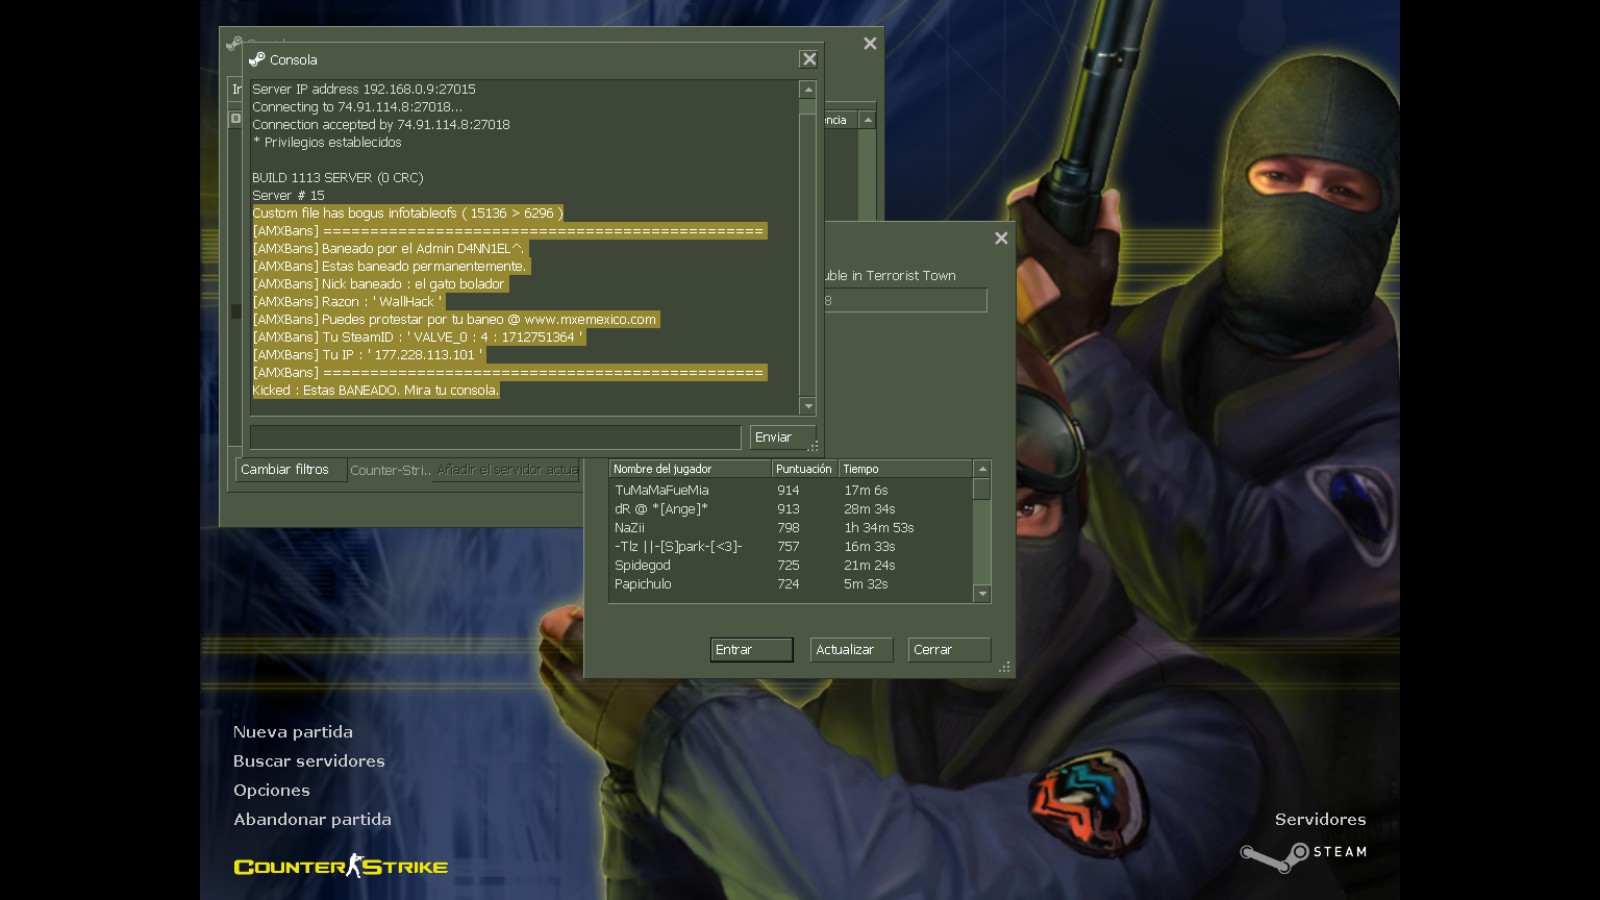The width and height of the screenshot is (1600, 900).
Task: Click the Entrar button
Action: click(x=752, y=649)
